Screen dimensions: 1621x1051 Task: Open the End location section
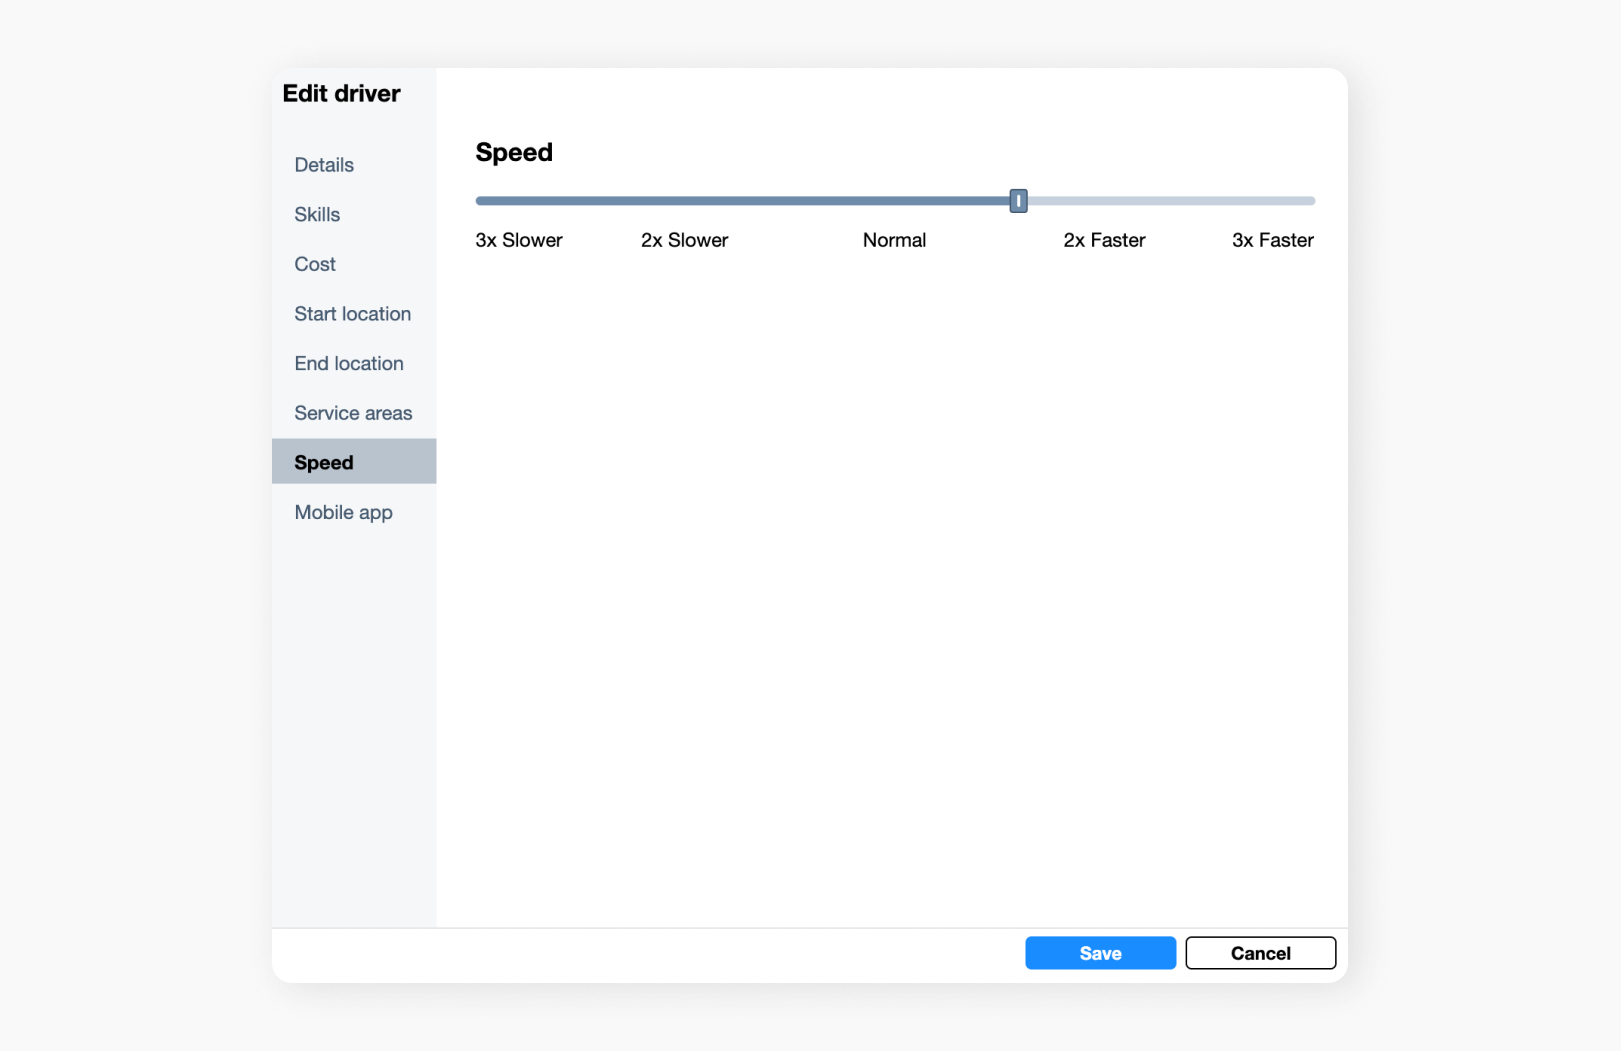pos(349,364)
